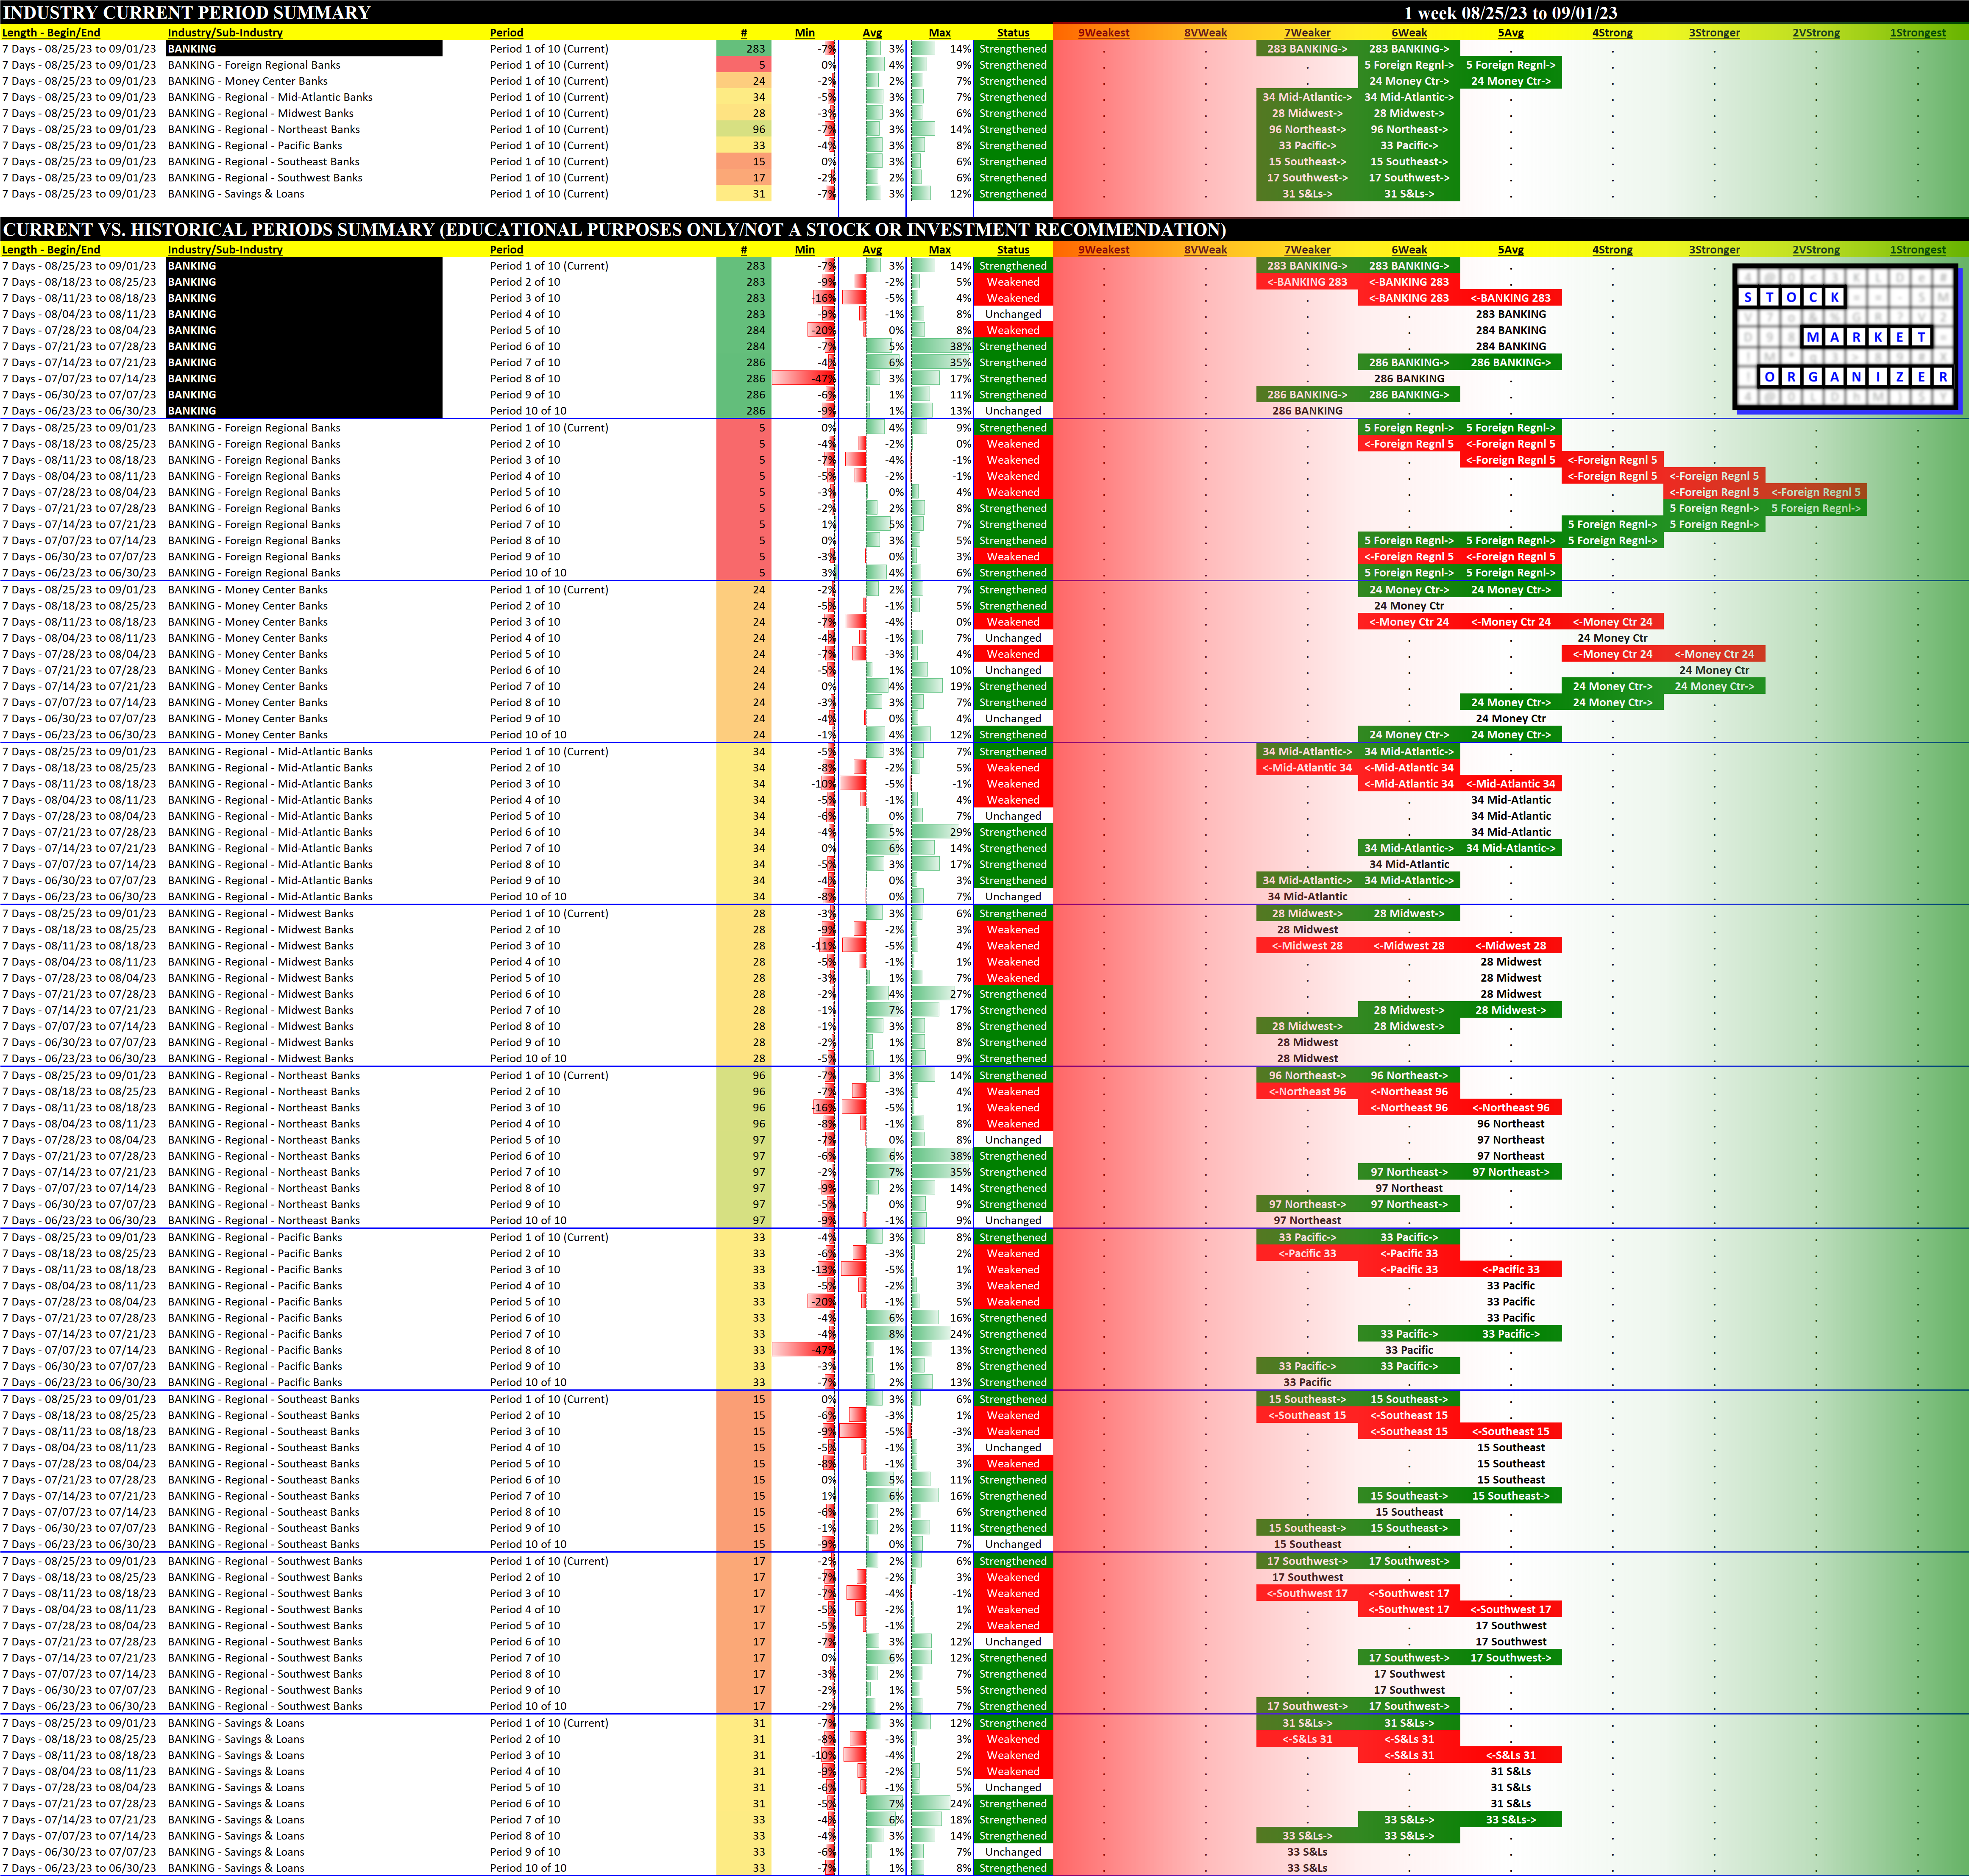1969x1876 pixels.
Task: Click the red '<-Foreign Regnl 5' cell under 2VStrong
Action: (x=1815, y=492)
